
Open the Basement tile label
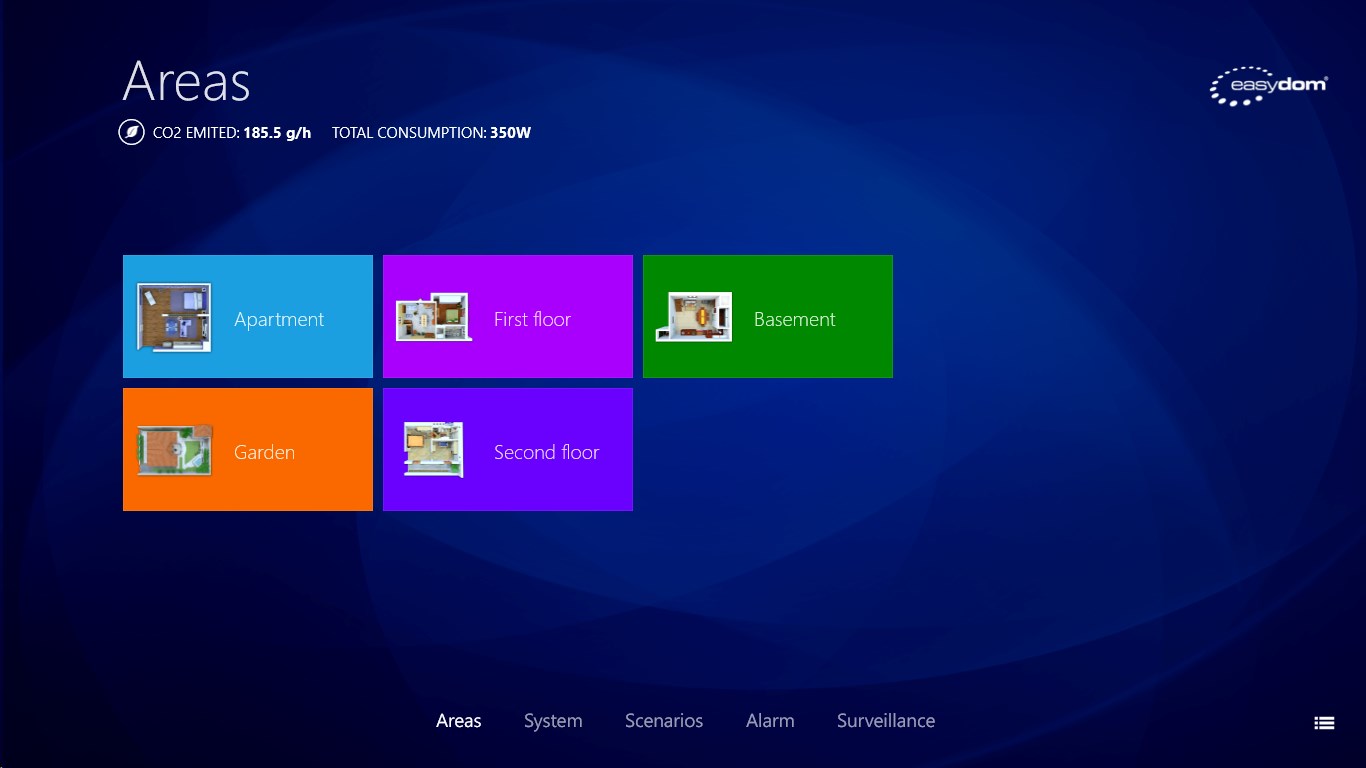(794, 319)
